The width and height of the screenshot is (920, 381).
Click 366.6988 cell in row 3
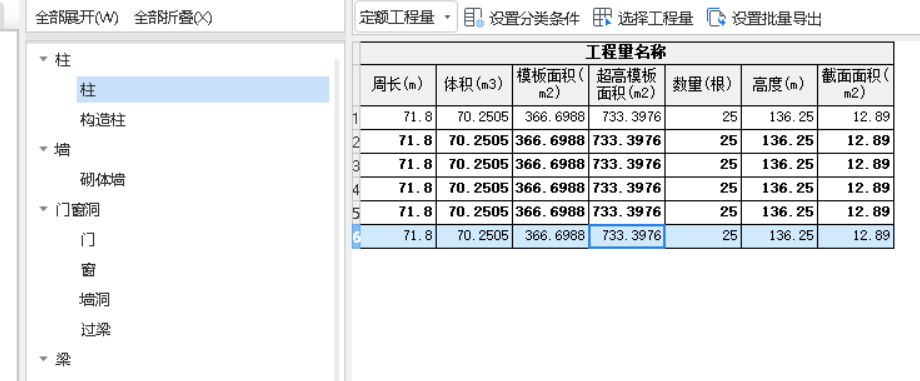(550, 165)
